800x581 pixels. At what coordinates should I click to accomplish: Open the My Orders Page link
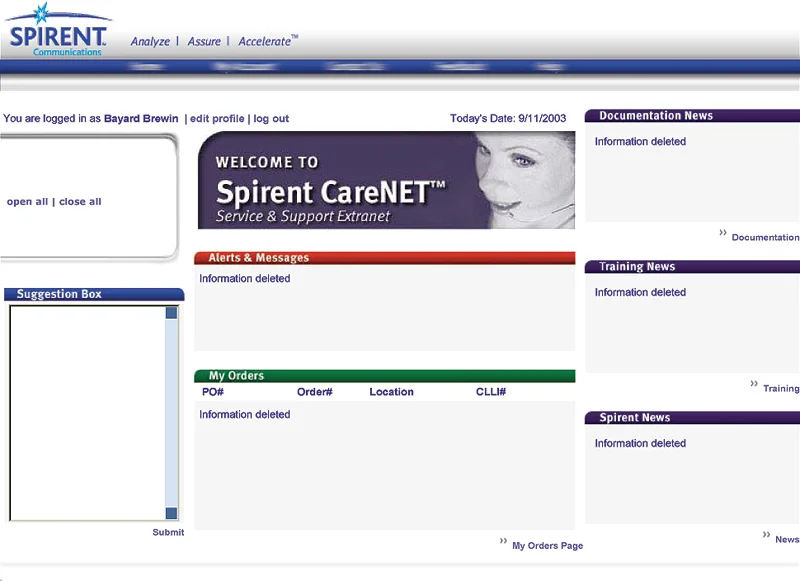(x=547, y=545)
